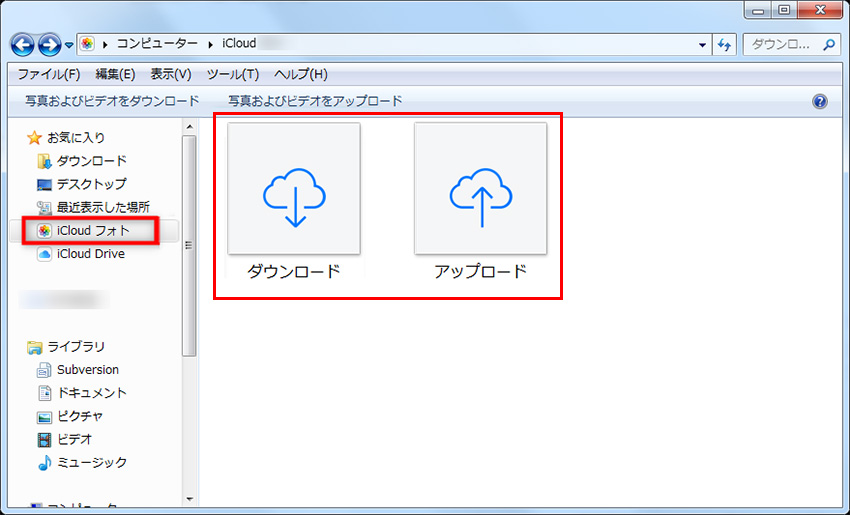Expand the arrow before コンピューター in breadcrumb
Viewport: 850px width, 515px height.
click(105, 44)
